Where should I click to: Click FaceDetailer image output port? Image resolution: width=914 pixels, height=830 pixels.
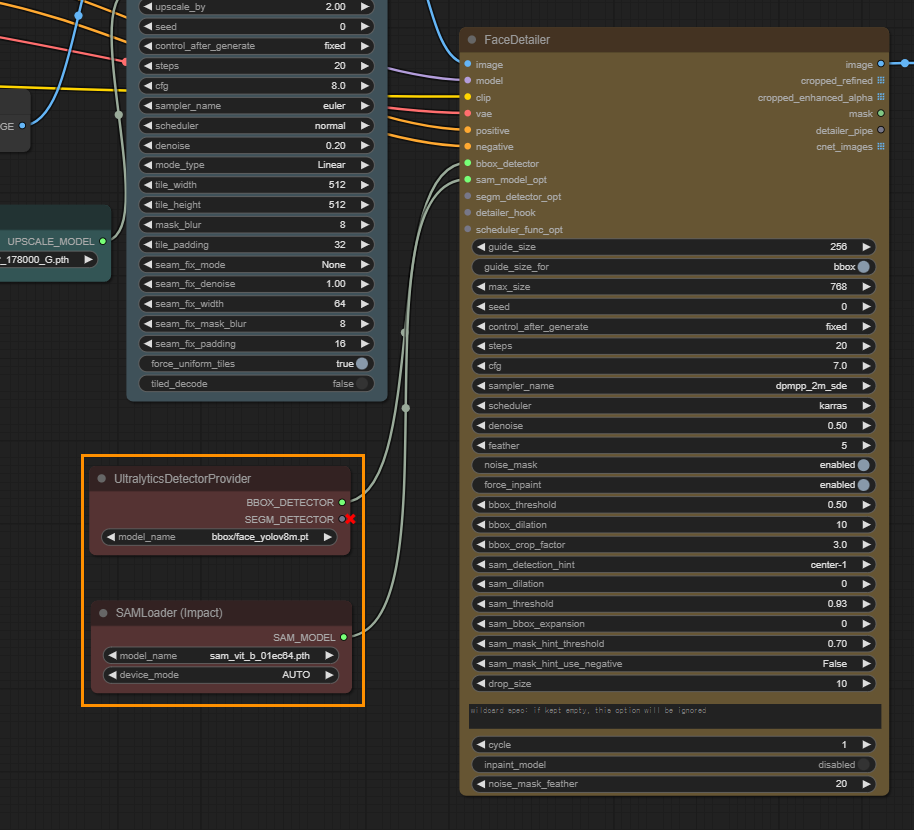tap(881, 64)
